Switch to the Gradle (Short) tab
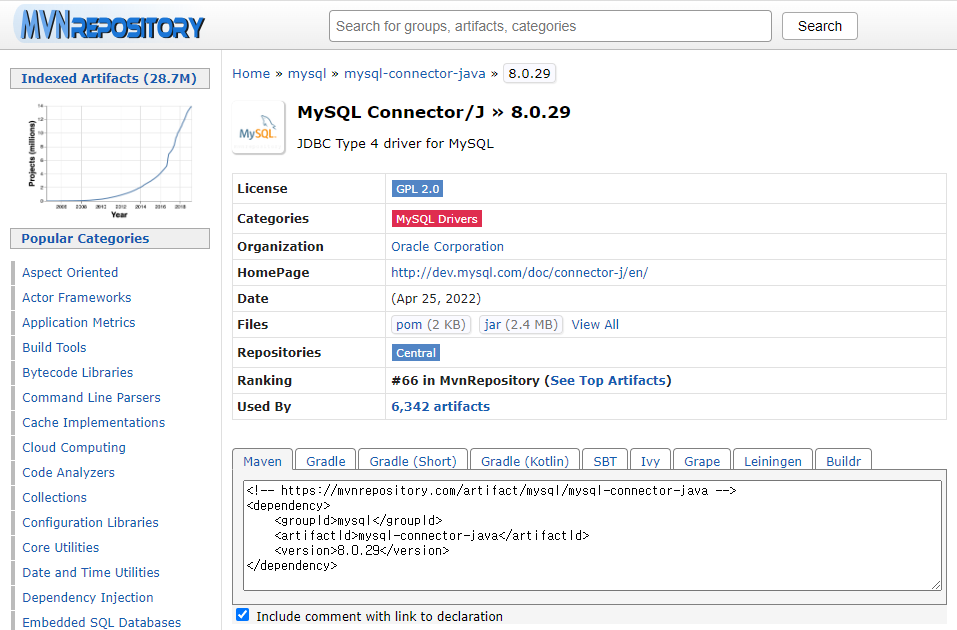This screenshot has height=630, width=957. tap(413, 461)
